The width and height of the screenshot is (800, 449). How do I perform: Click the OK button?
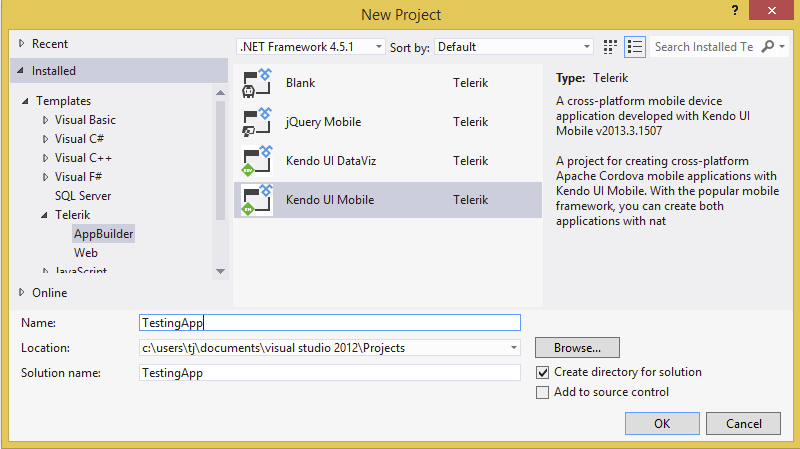[x=662, y=423]
